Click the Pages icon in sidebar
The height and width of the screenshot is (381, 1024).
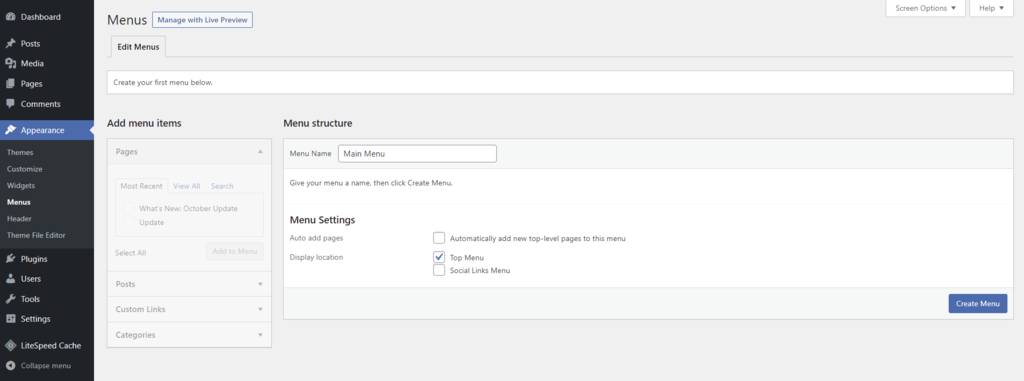pos(10,84)
